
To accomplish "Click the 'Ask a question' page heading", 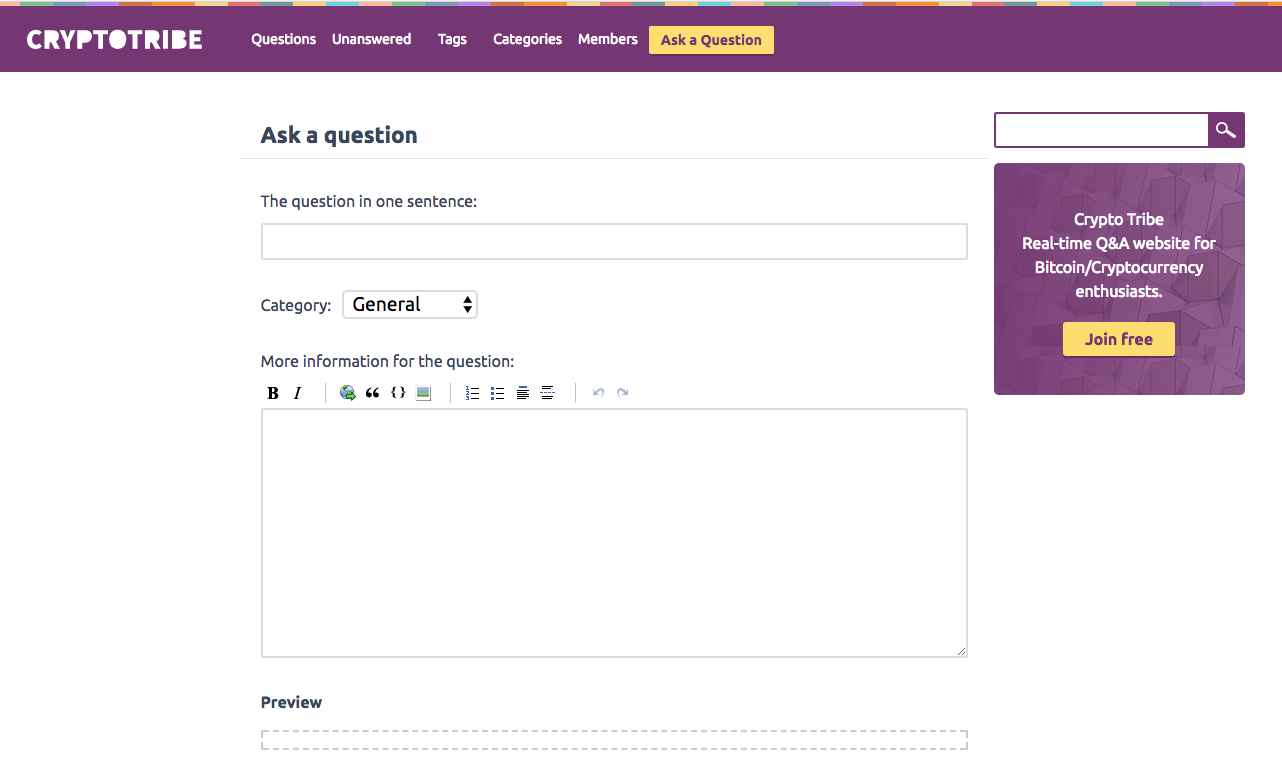I will pos(339,135).
